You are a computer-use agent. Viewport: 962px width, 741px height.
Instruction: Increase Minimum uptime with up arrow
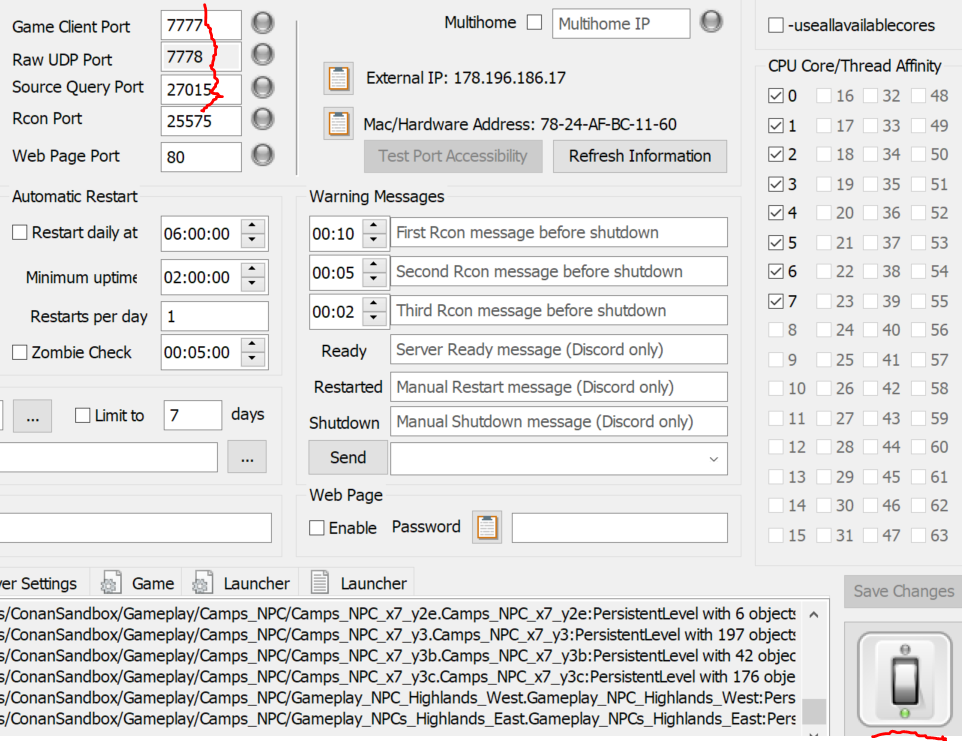[x=252, y=269]
